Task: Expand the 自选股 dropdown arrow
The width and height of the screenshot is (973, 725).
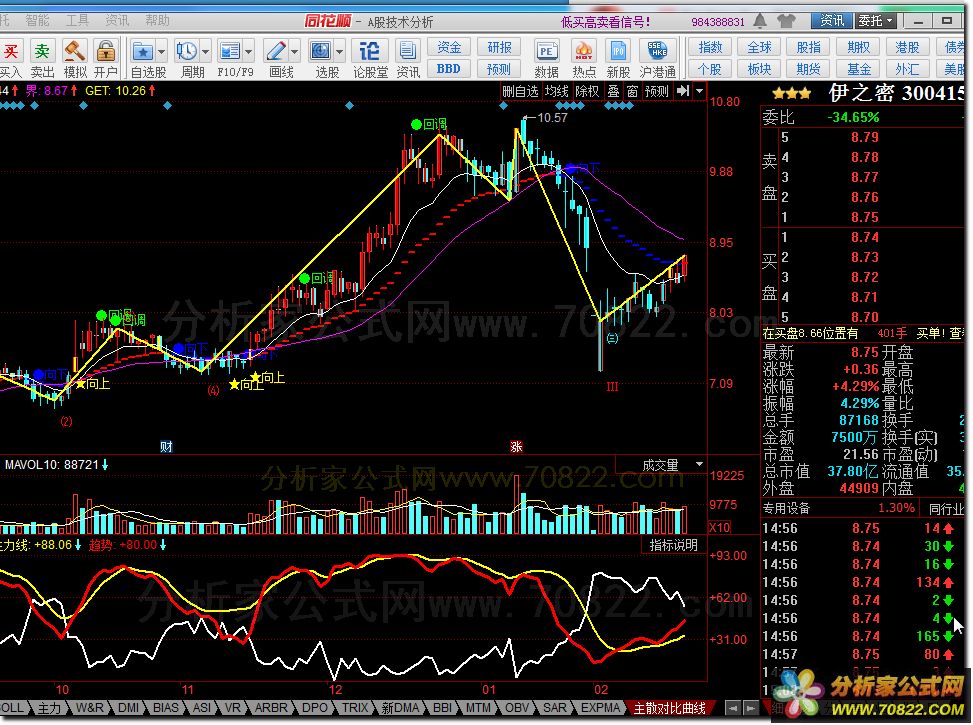Action: 161,52
